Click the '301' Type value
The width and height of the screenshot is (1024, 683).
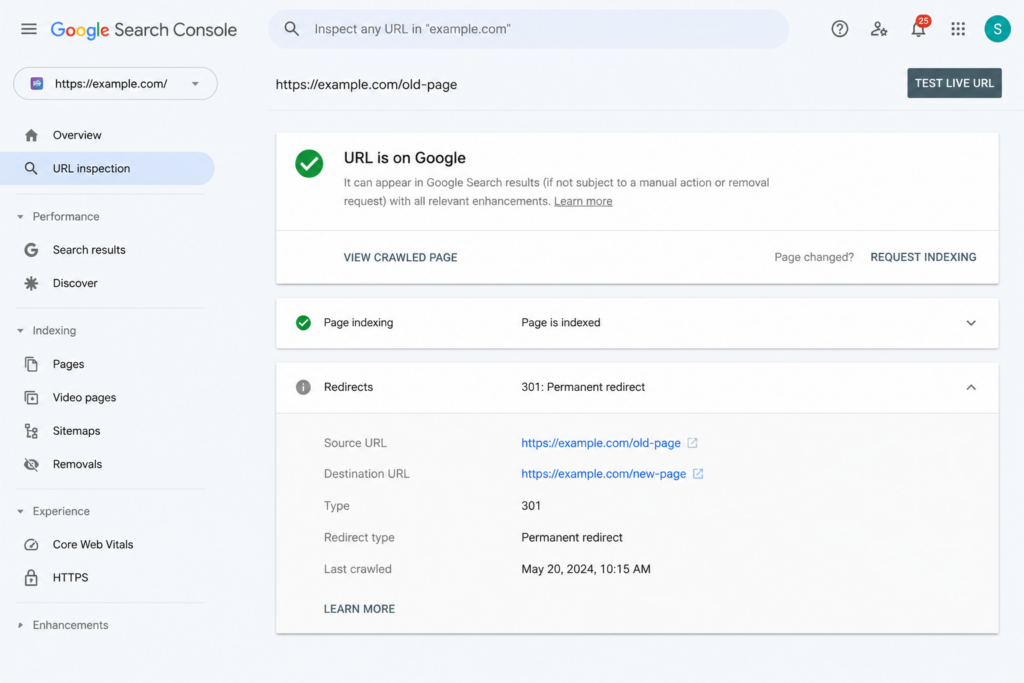pos(531,505)
